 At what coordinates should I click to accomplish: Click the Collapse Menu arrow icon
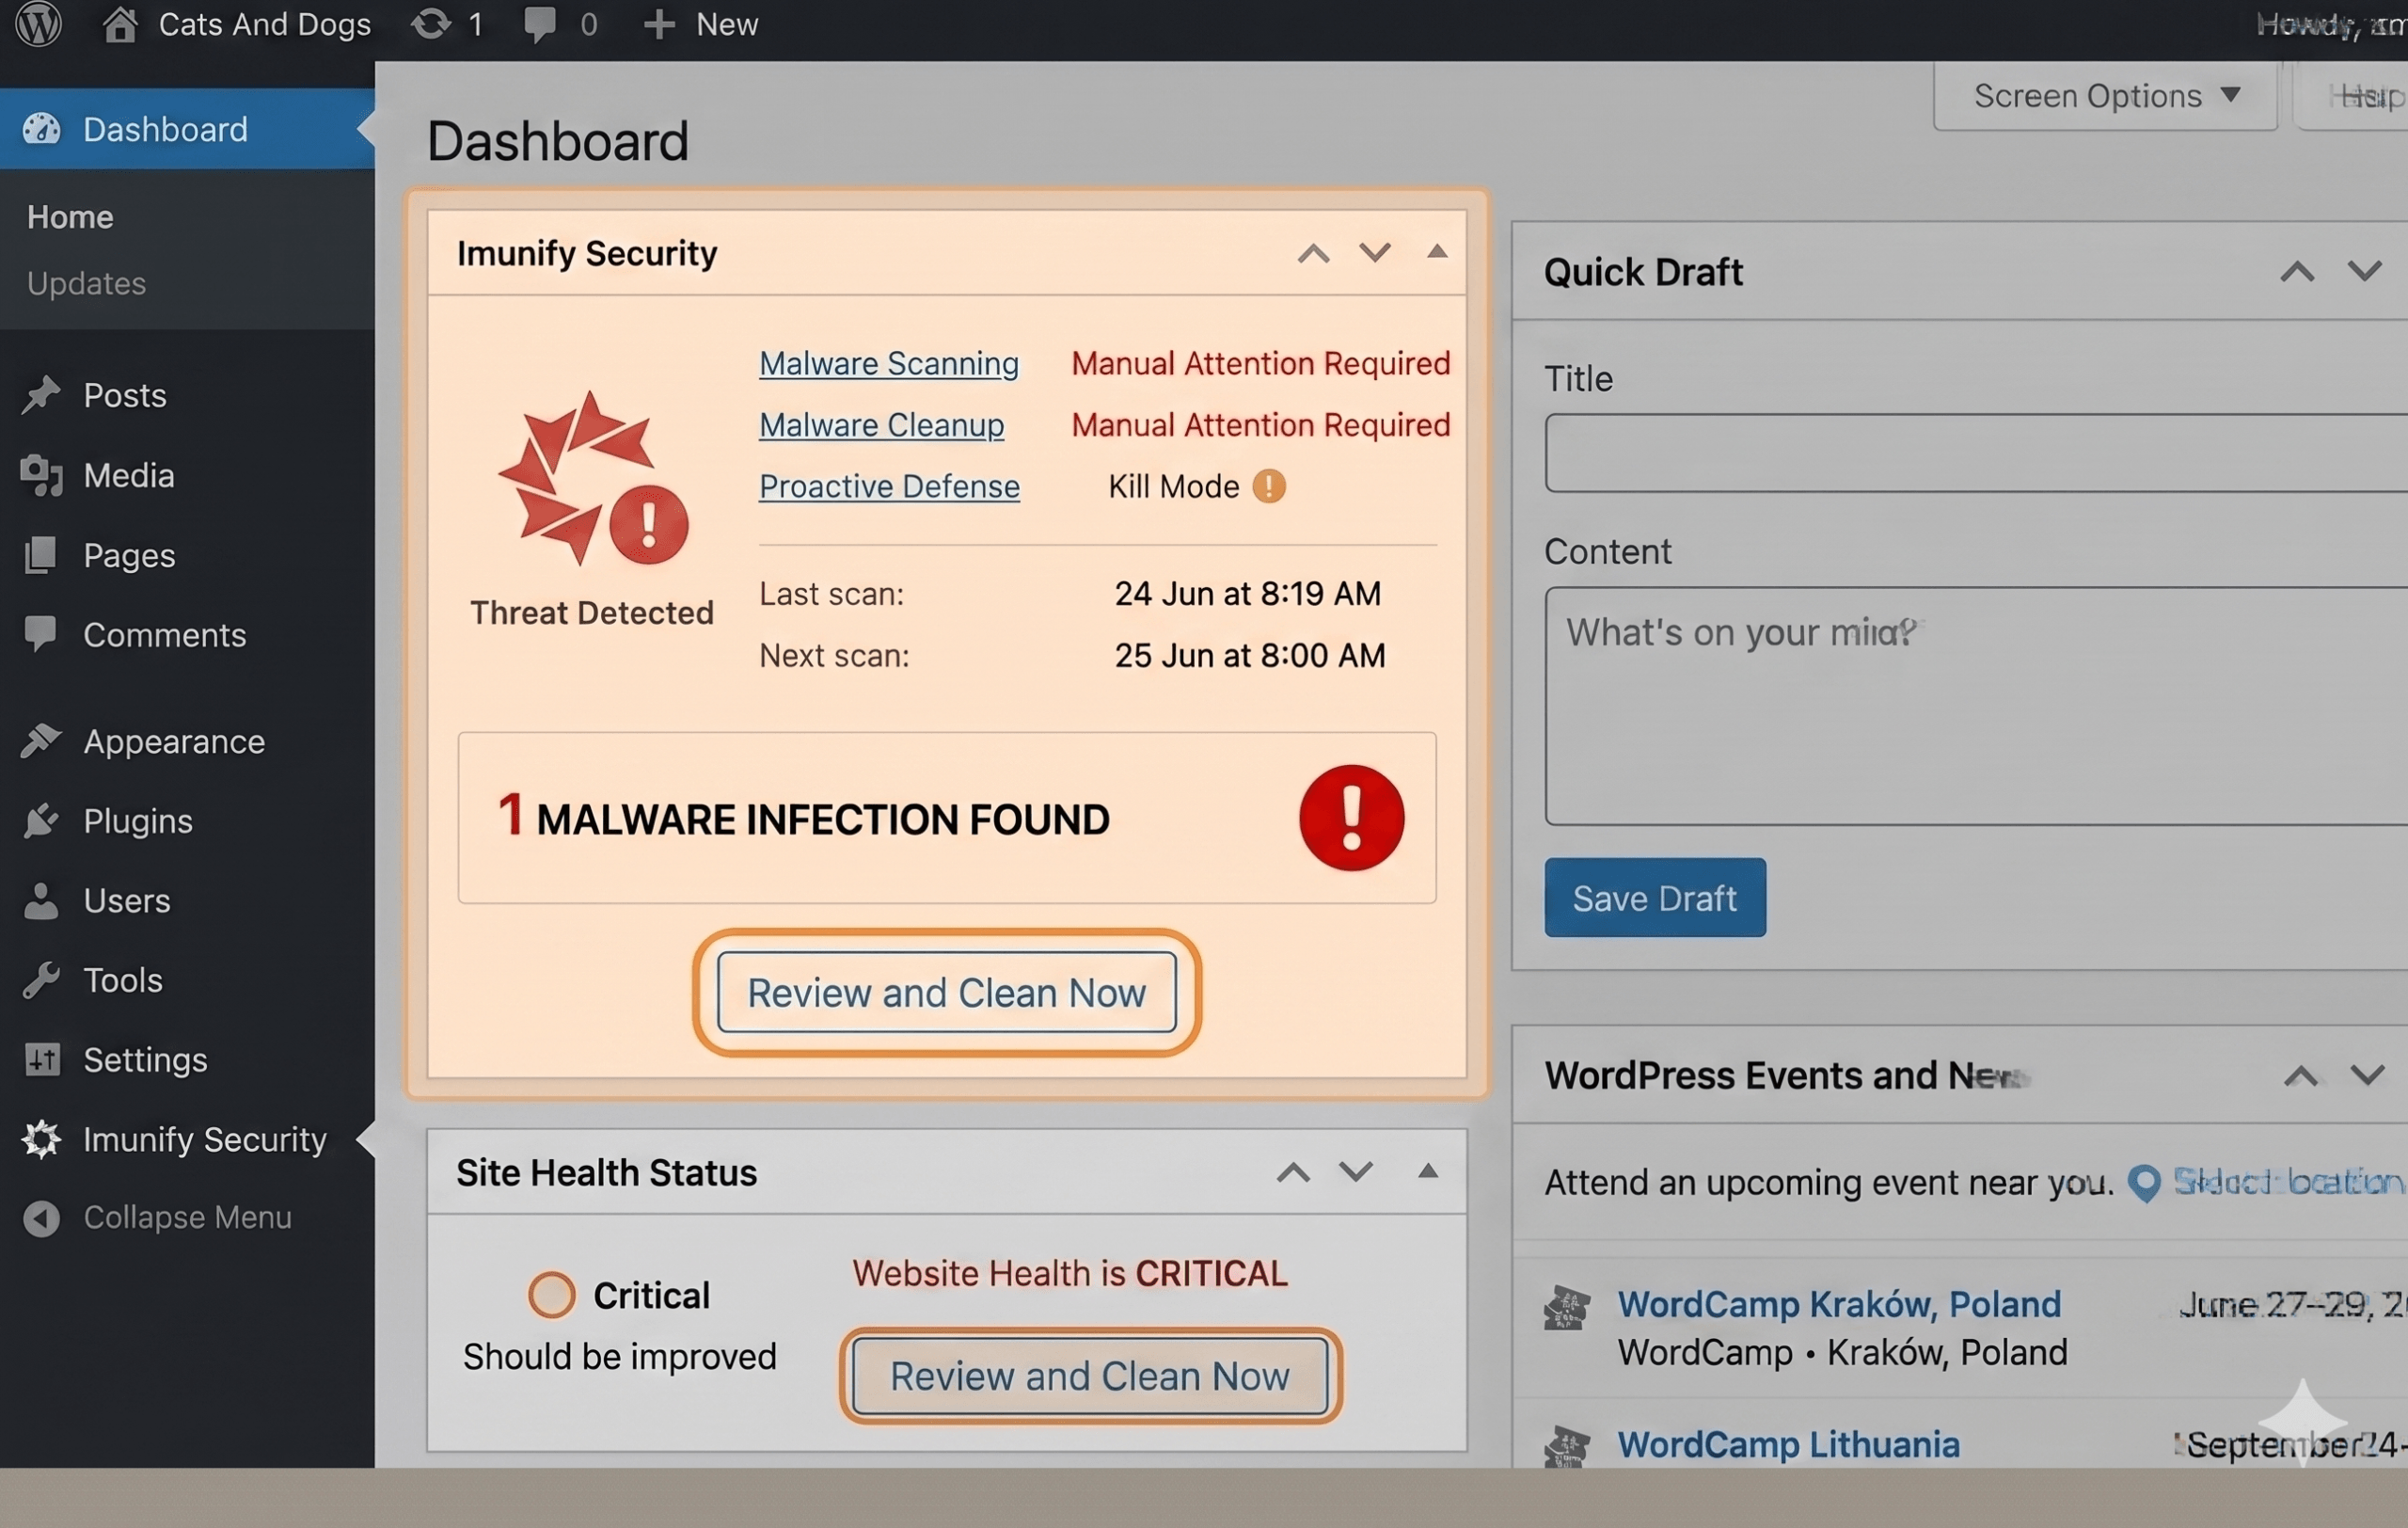coord(41,1218)
